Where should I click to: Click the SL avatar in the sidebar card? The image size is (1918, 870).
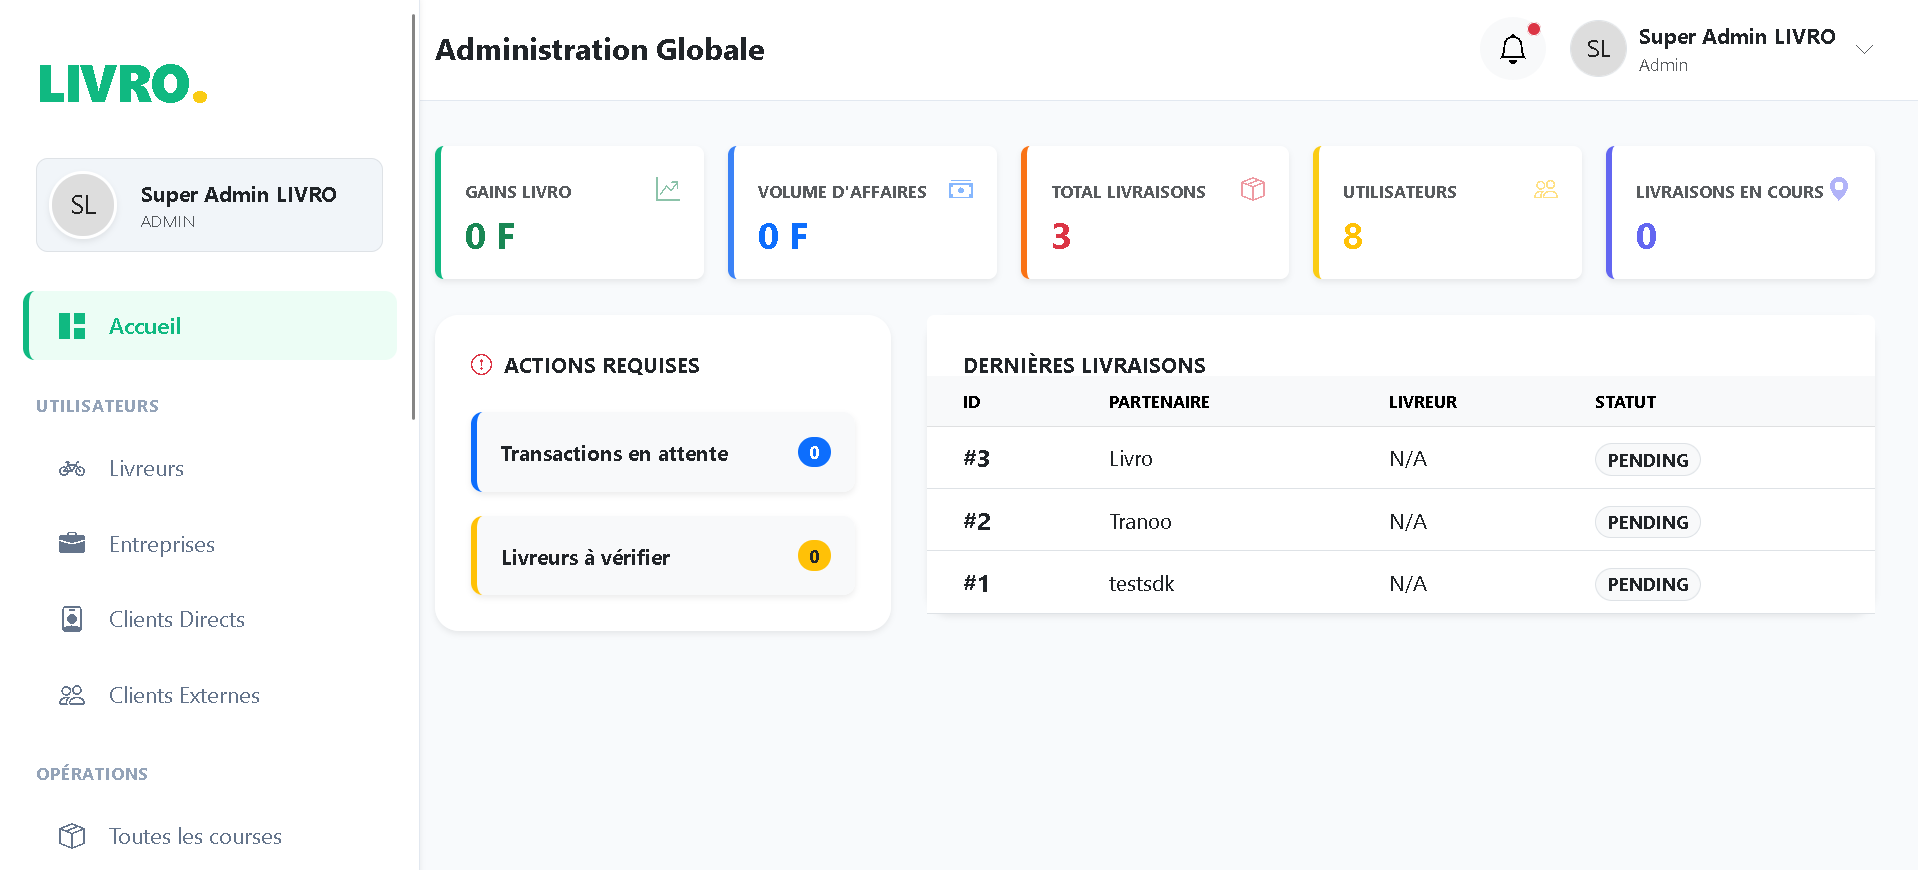[x=83, y=205]
